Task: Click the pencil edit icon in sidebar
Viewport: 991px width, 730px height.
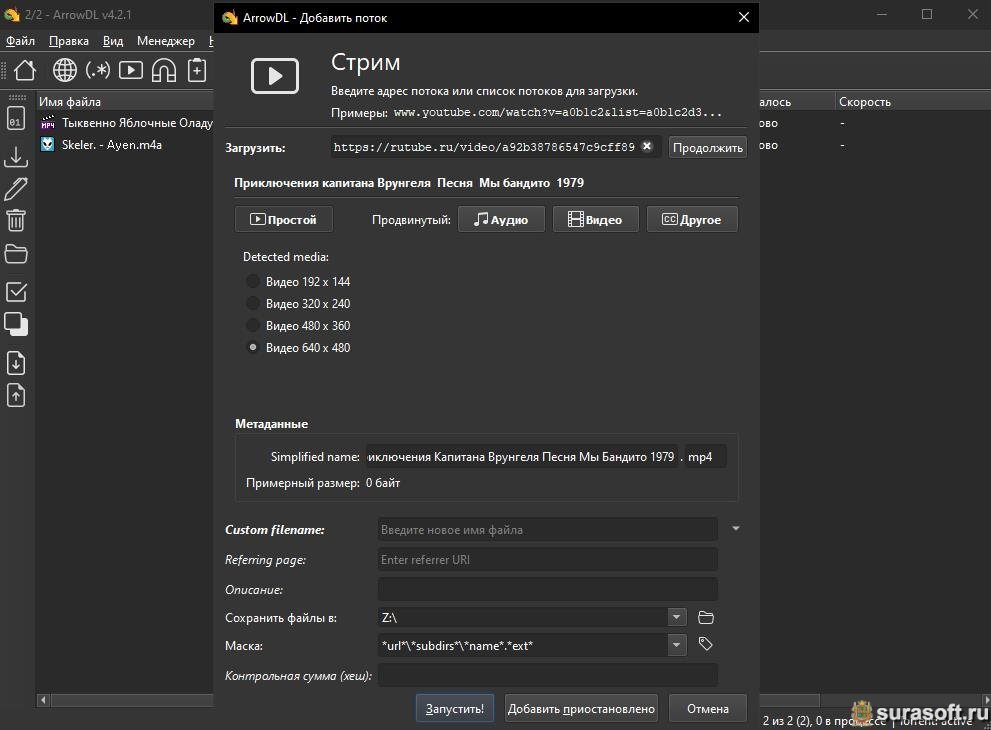Action: tap(16, 188)
